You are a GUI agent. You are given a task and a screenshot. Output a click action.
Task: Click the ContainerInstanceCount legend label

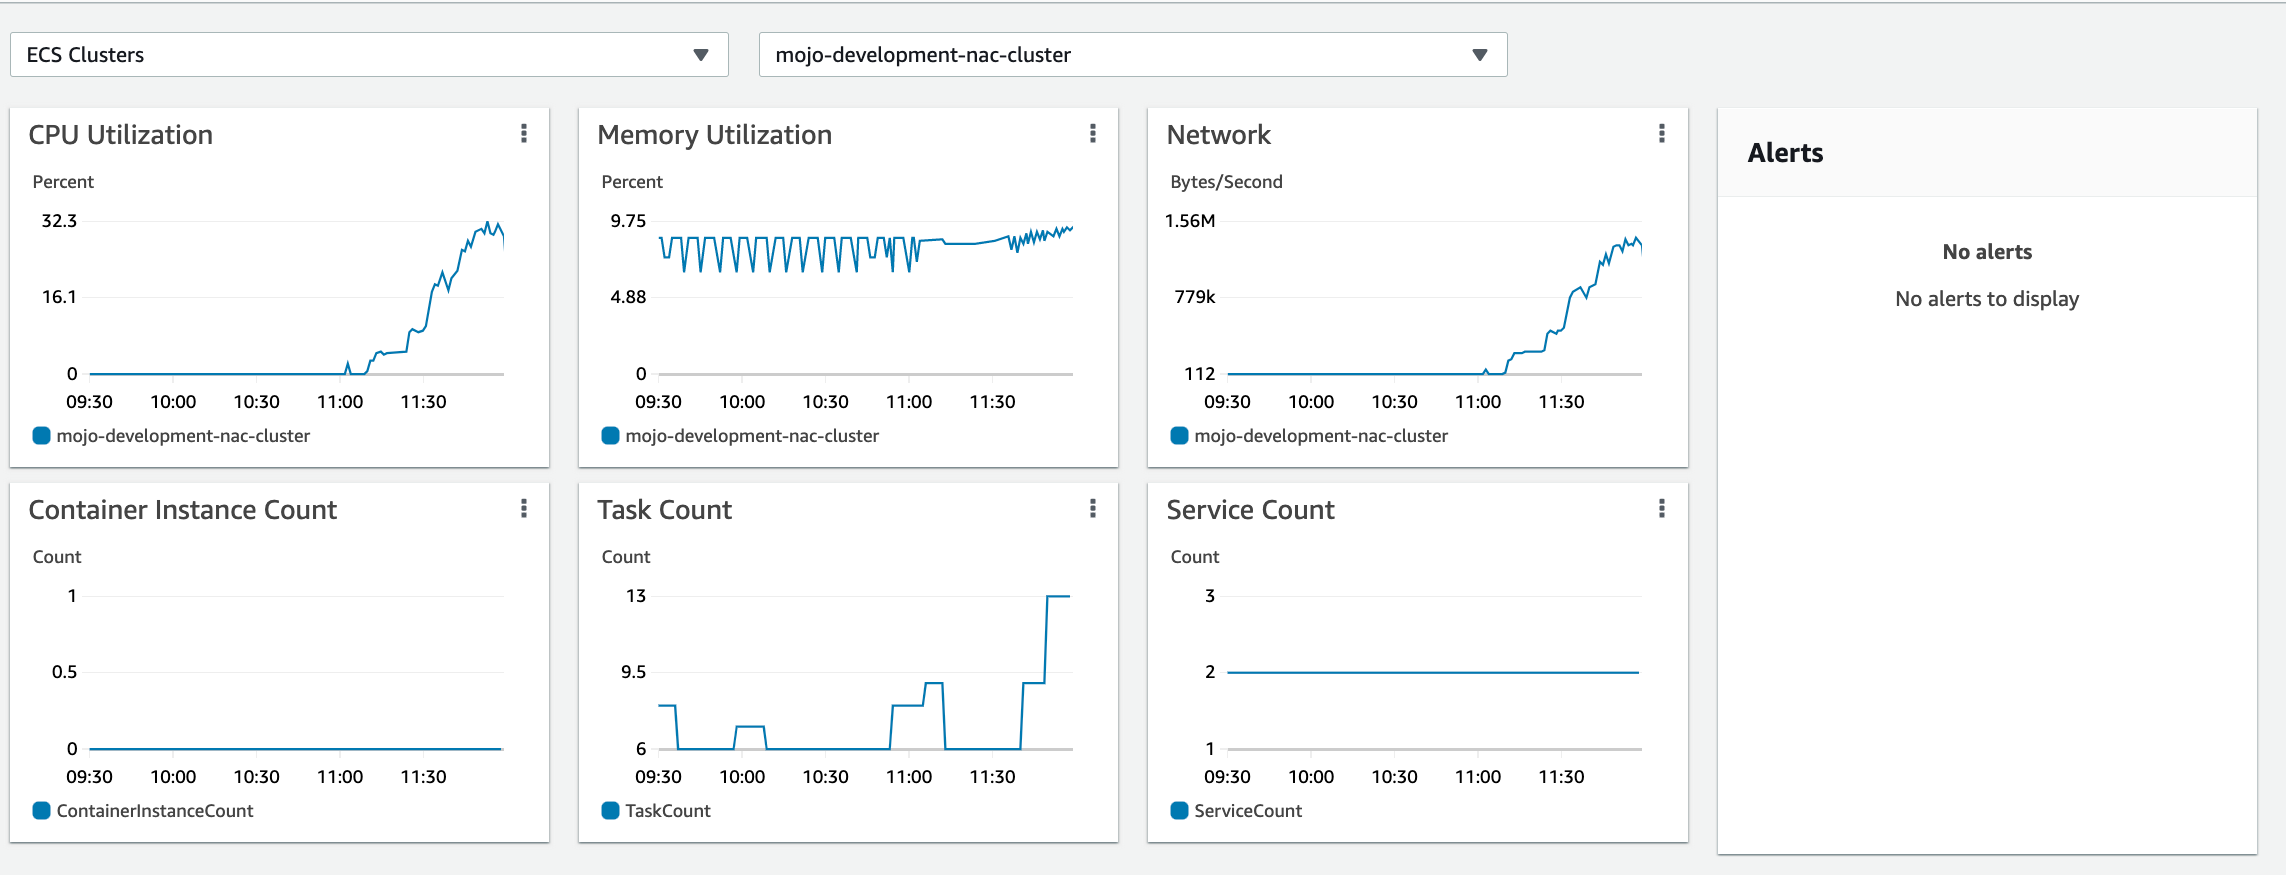click(x=155, y=811)
